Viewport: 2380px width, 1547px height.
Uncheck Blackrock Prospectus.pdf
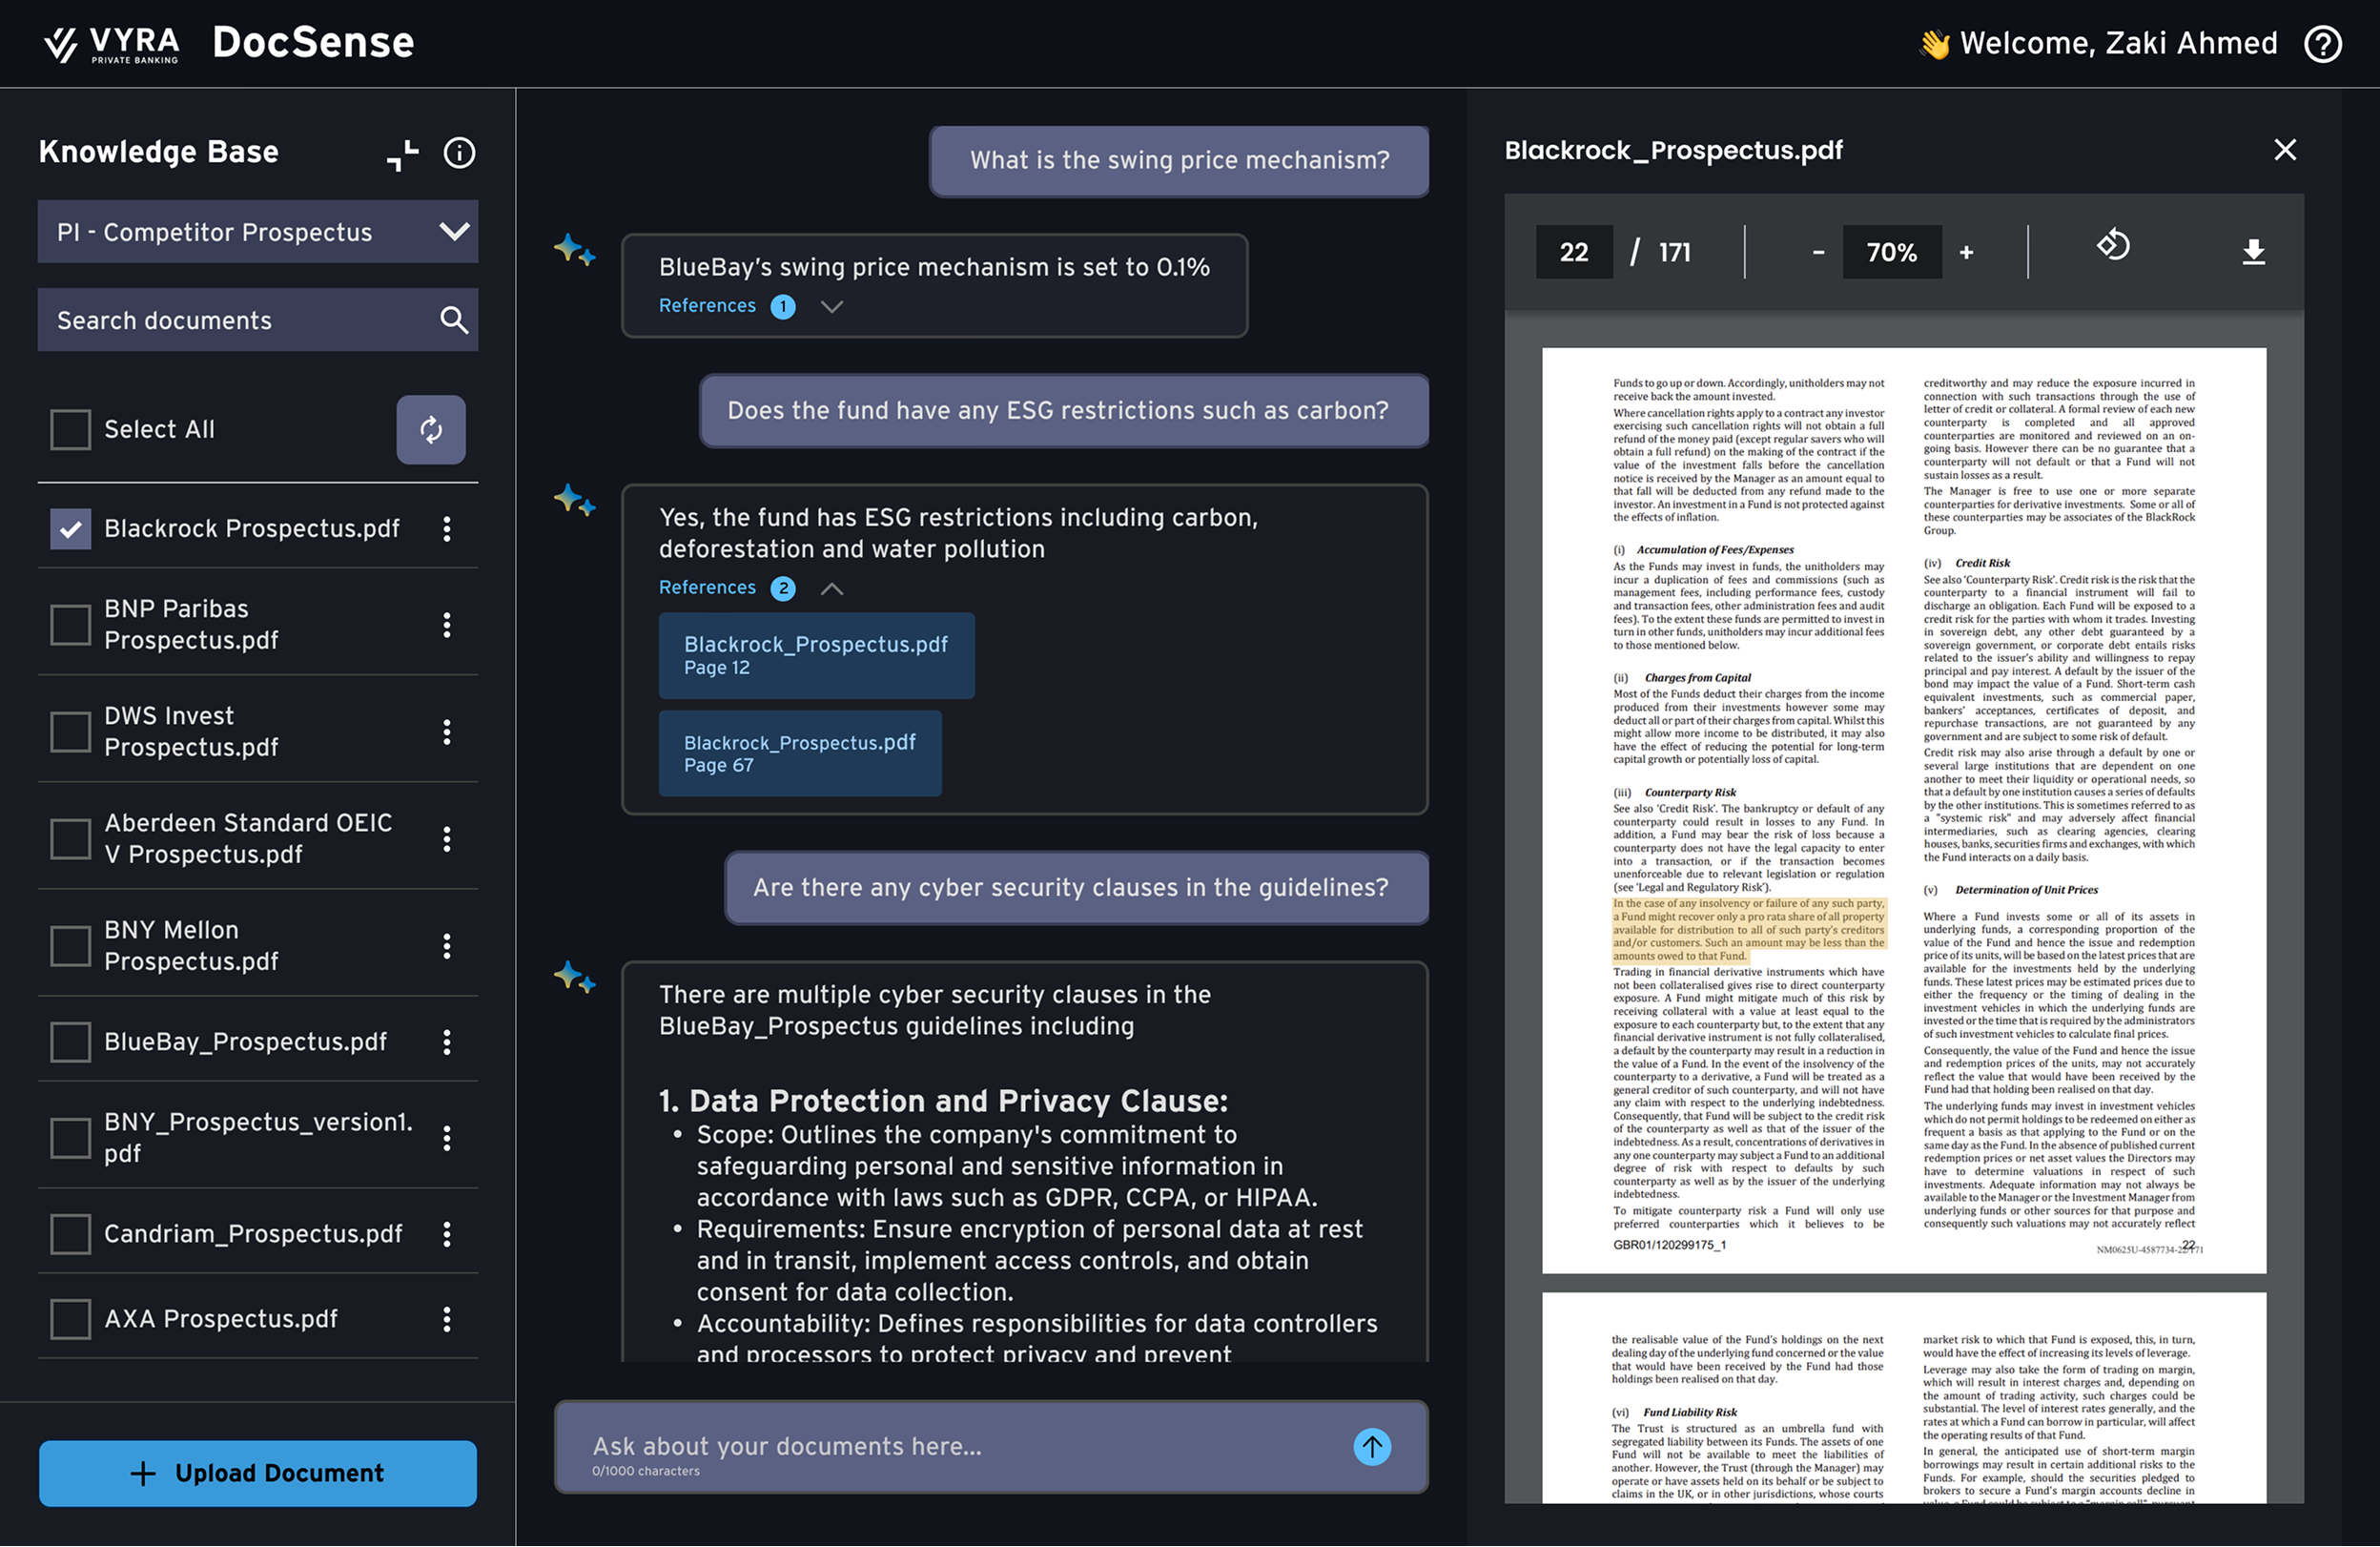[x=71, y=529]
